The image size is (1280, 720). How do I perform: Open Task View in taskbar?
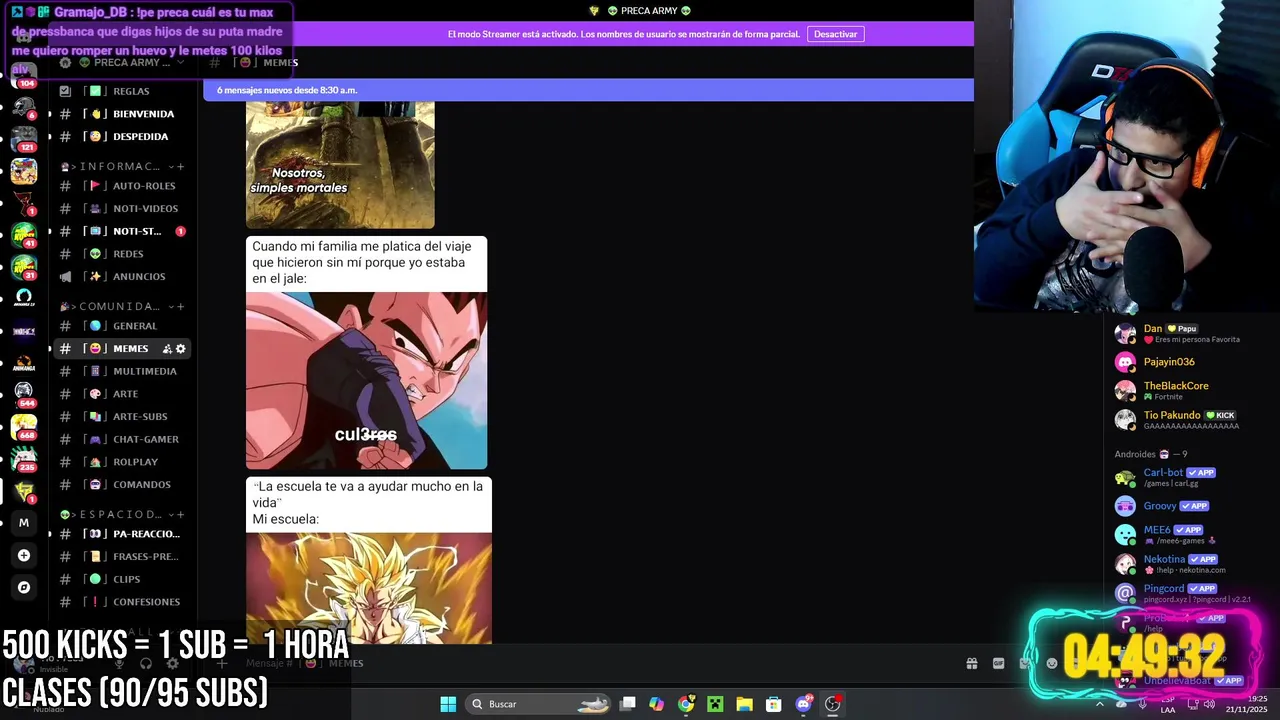[628, 704]
